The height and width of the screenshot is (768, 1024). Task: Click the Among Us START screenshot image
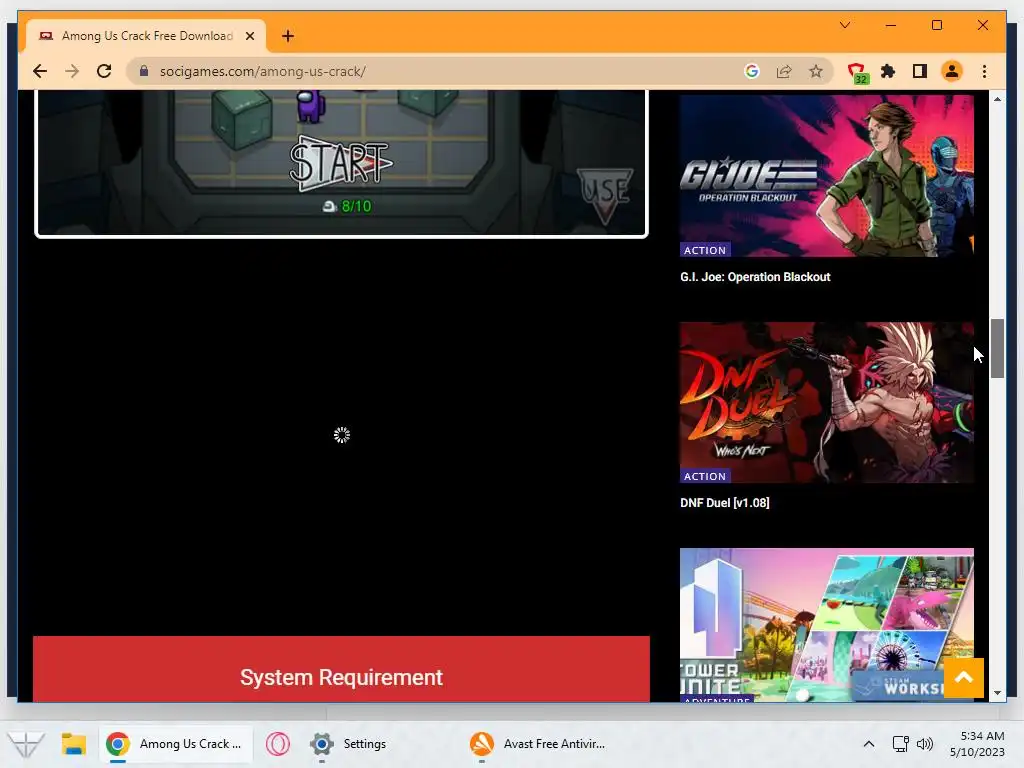341,163
